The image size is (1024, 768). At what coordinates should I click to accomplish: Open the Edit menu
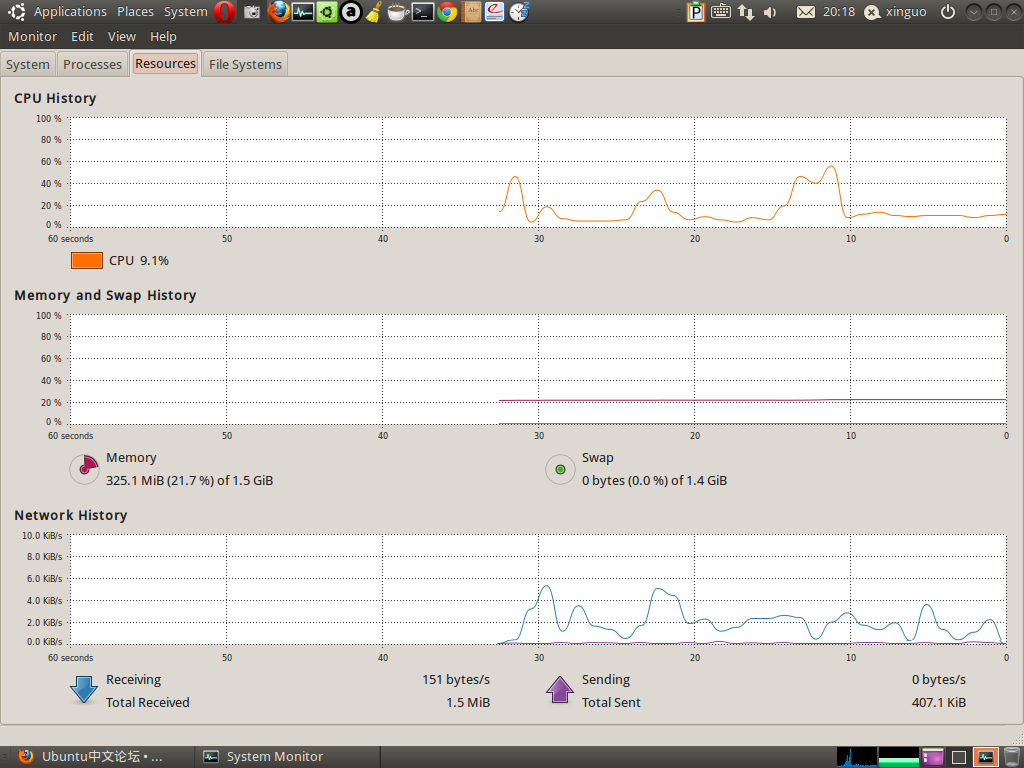point(82,37)
